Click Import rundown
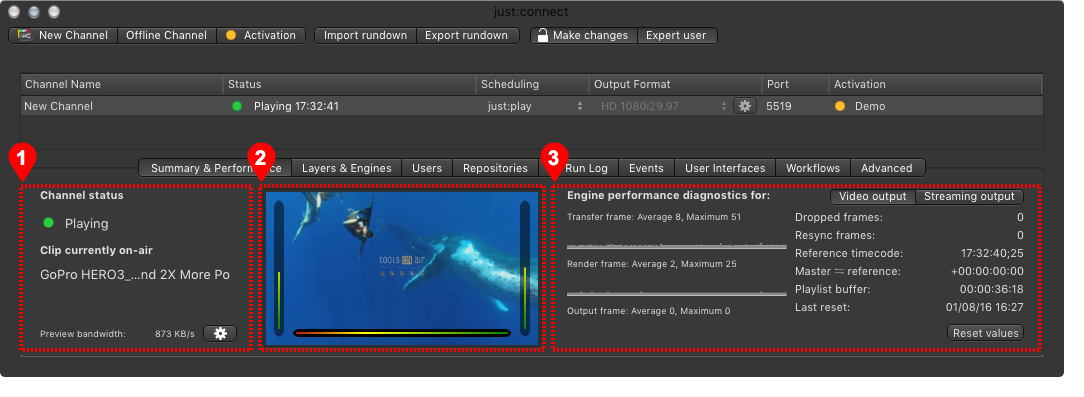Screen dimensions: 1084x397 click(x=366, y=35)
